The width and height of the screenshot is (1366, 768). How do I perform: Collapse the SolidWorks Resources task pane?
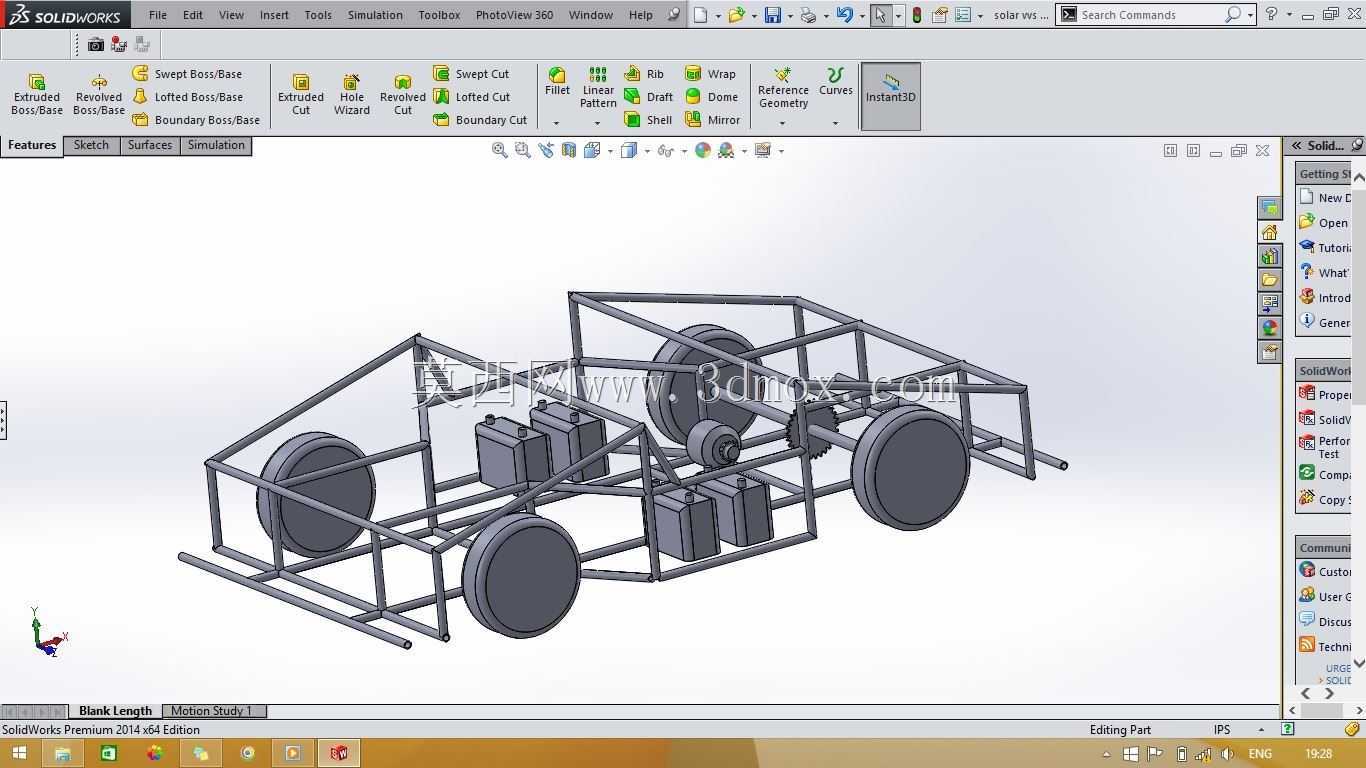pos(1296,145)
